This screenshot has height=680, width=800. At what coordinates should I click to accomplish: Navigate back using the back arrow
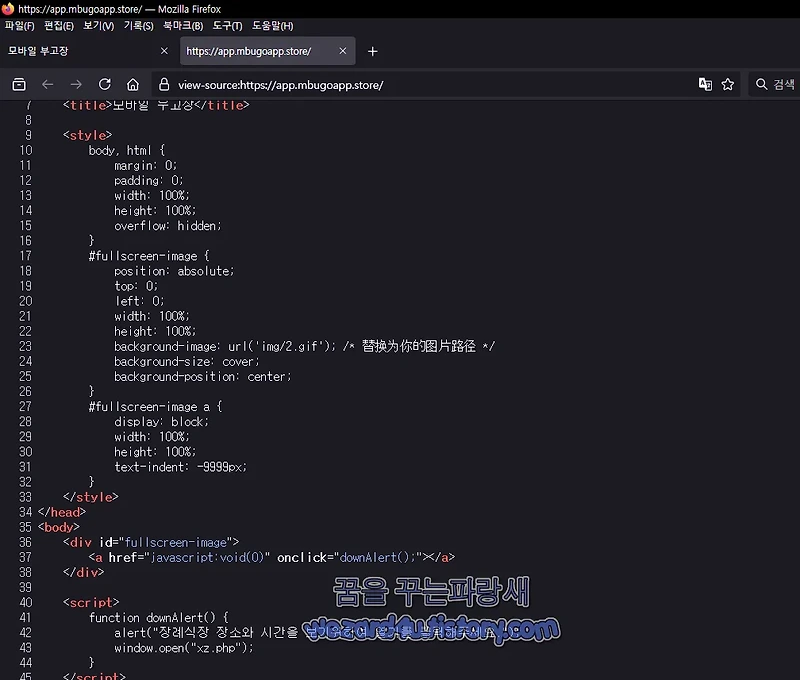(x=47, y=84)
